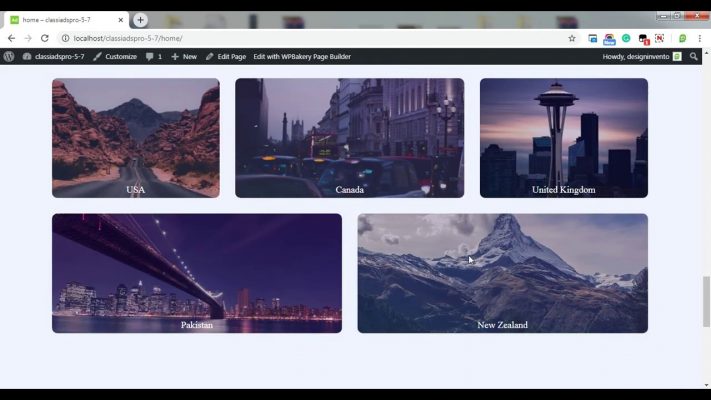Open the Grammarly extension icon
711x400 pixels.
click(626, 38)
